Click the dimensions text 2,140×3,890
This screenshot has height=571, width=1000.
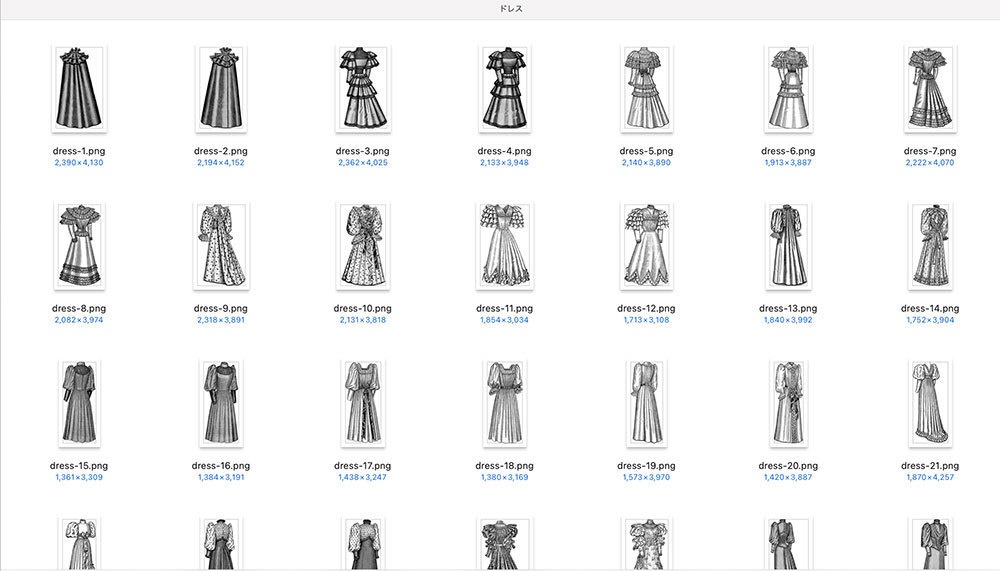[646, 163]
